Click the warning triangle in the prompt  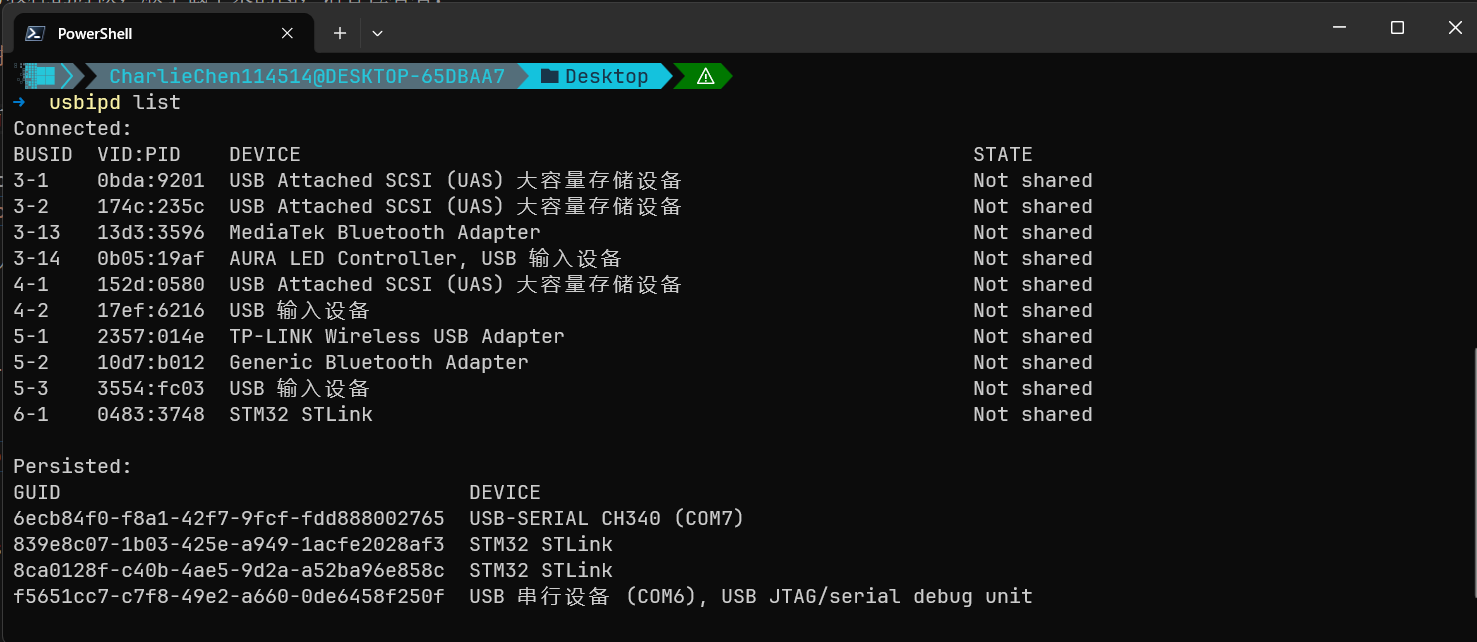tap(705, 76)
